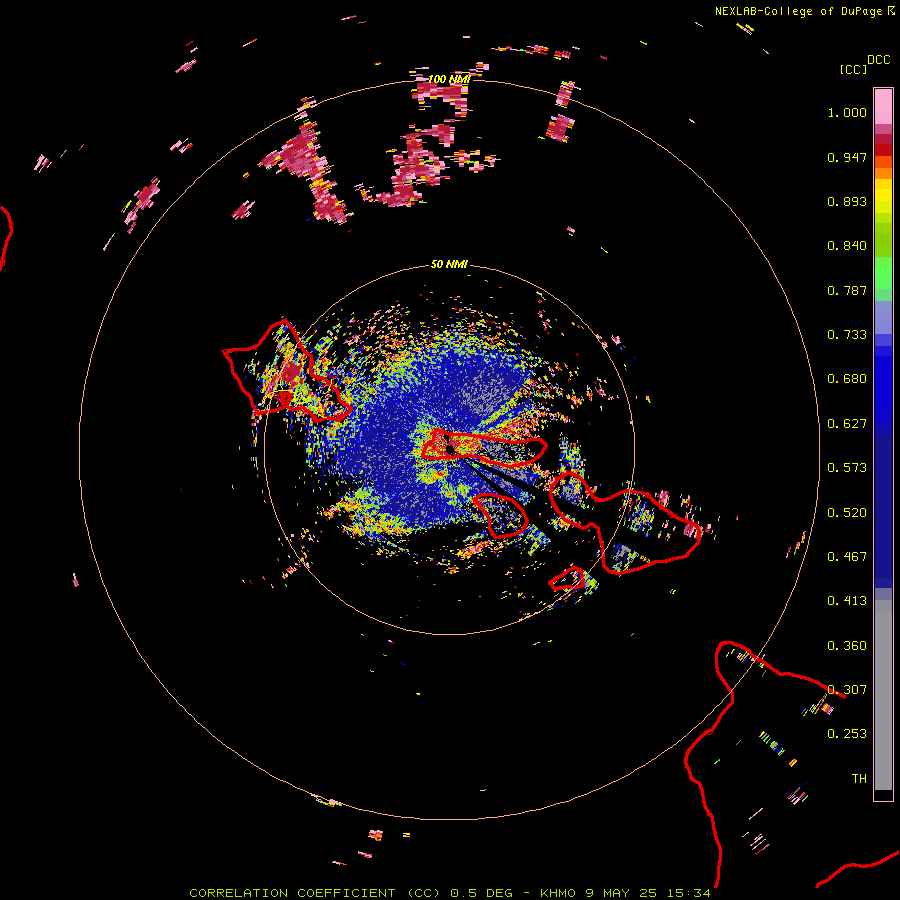Image resolution: width=900 pixels, height=900 pixels.
Task: Click the 0.733 scale value
Action: (x=847, y=335)
